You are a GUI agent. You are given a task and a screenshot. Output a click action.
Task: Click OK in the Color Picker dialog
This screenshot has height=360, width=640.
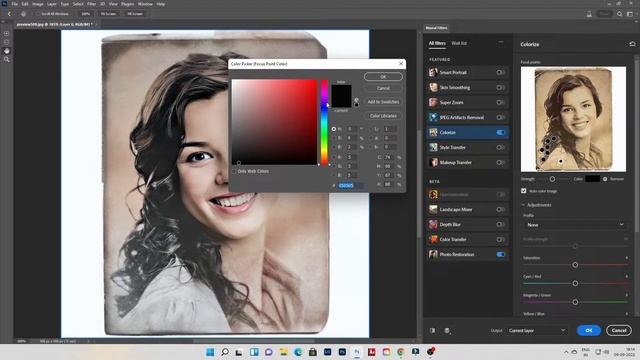pyautogui.click(x=383, y=77)
